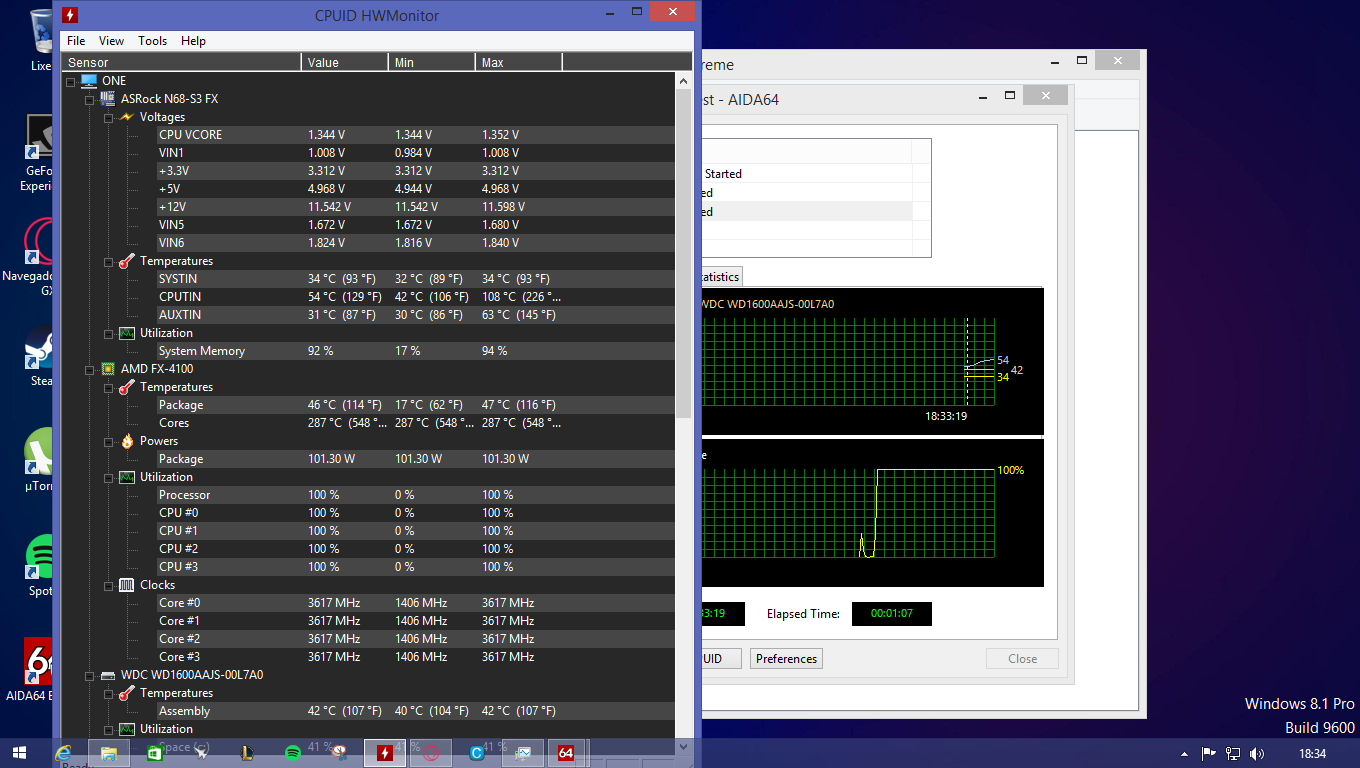Open the File menu
The image size is (1360, 768).
[76, 41]
